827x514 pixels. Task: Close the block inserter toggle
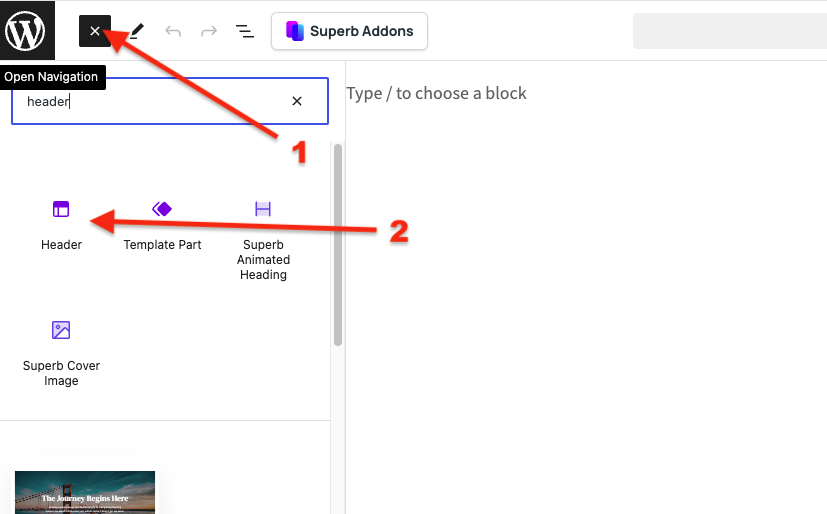pos(95,31)
